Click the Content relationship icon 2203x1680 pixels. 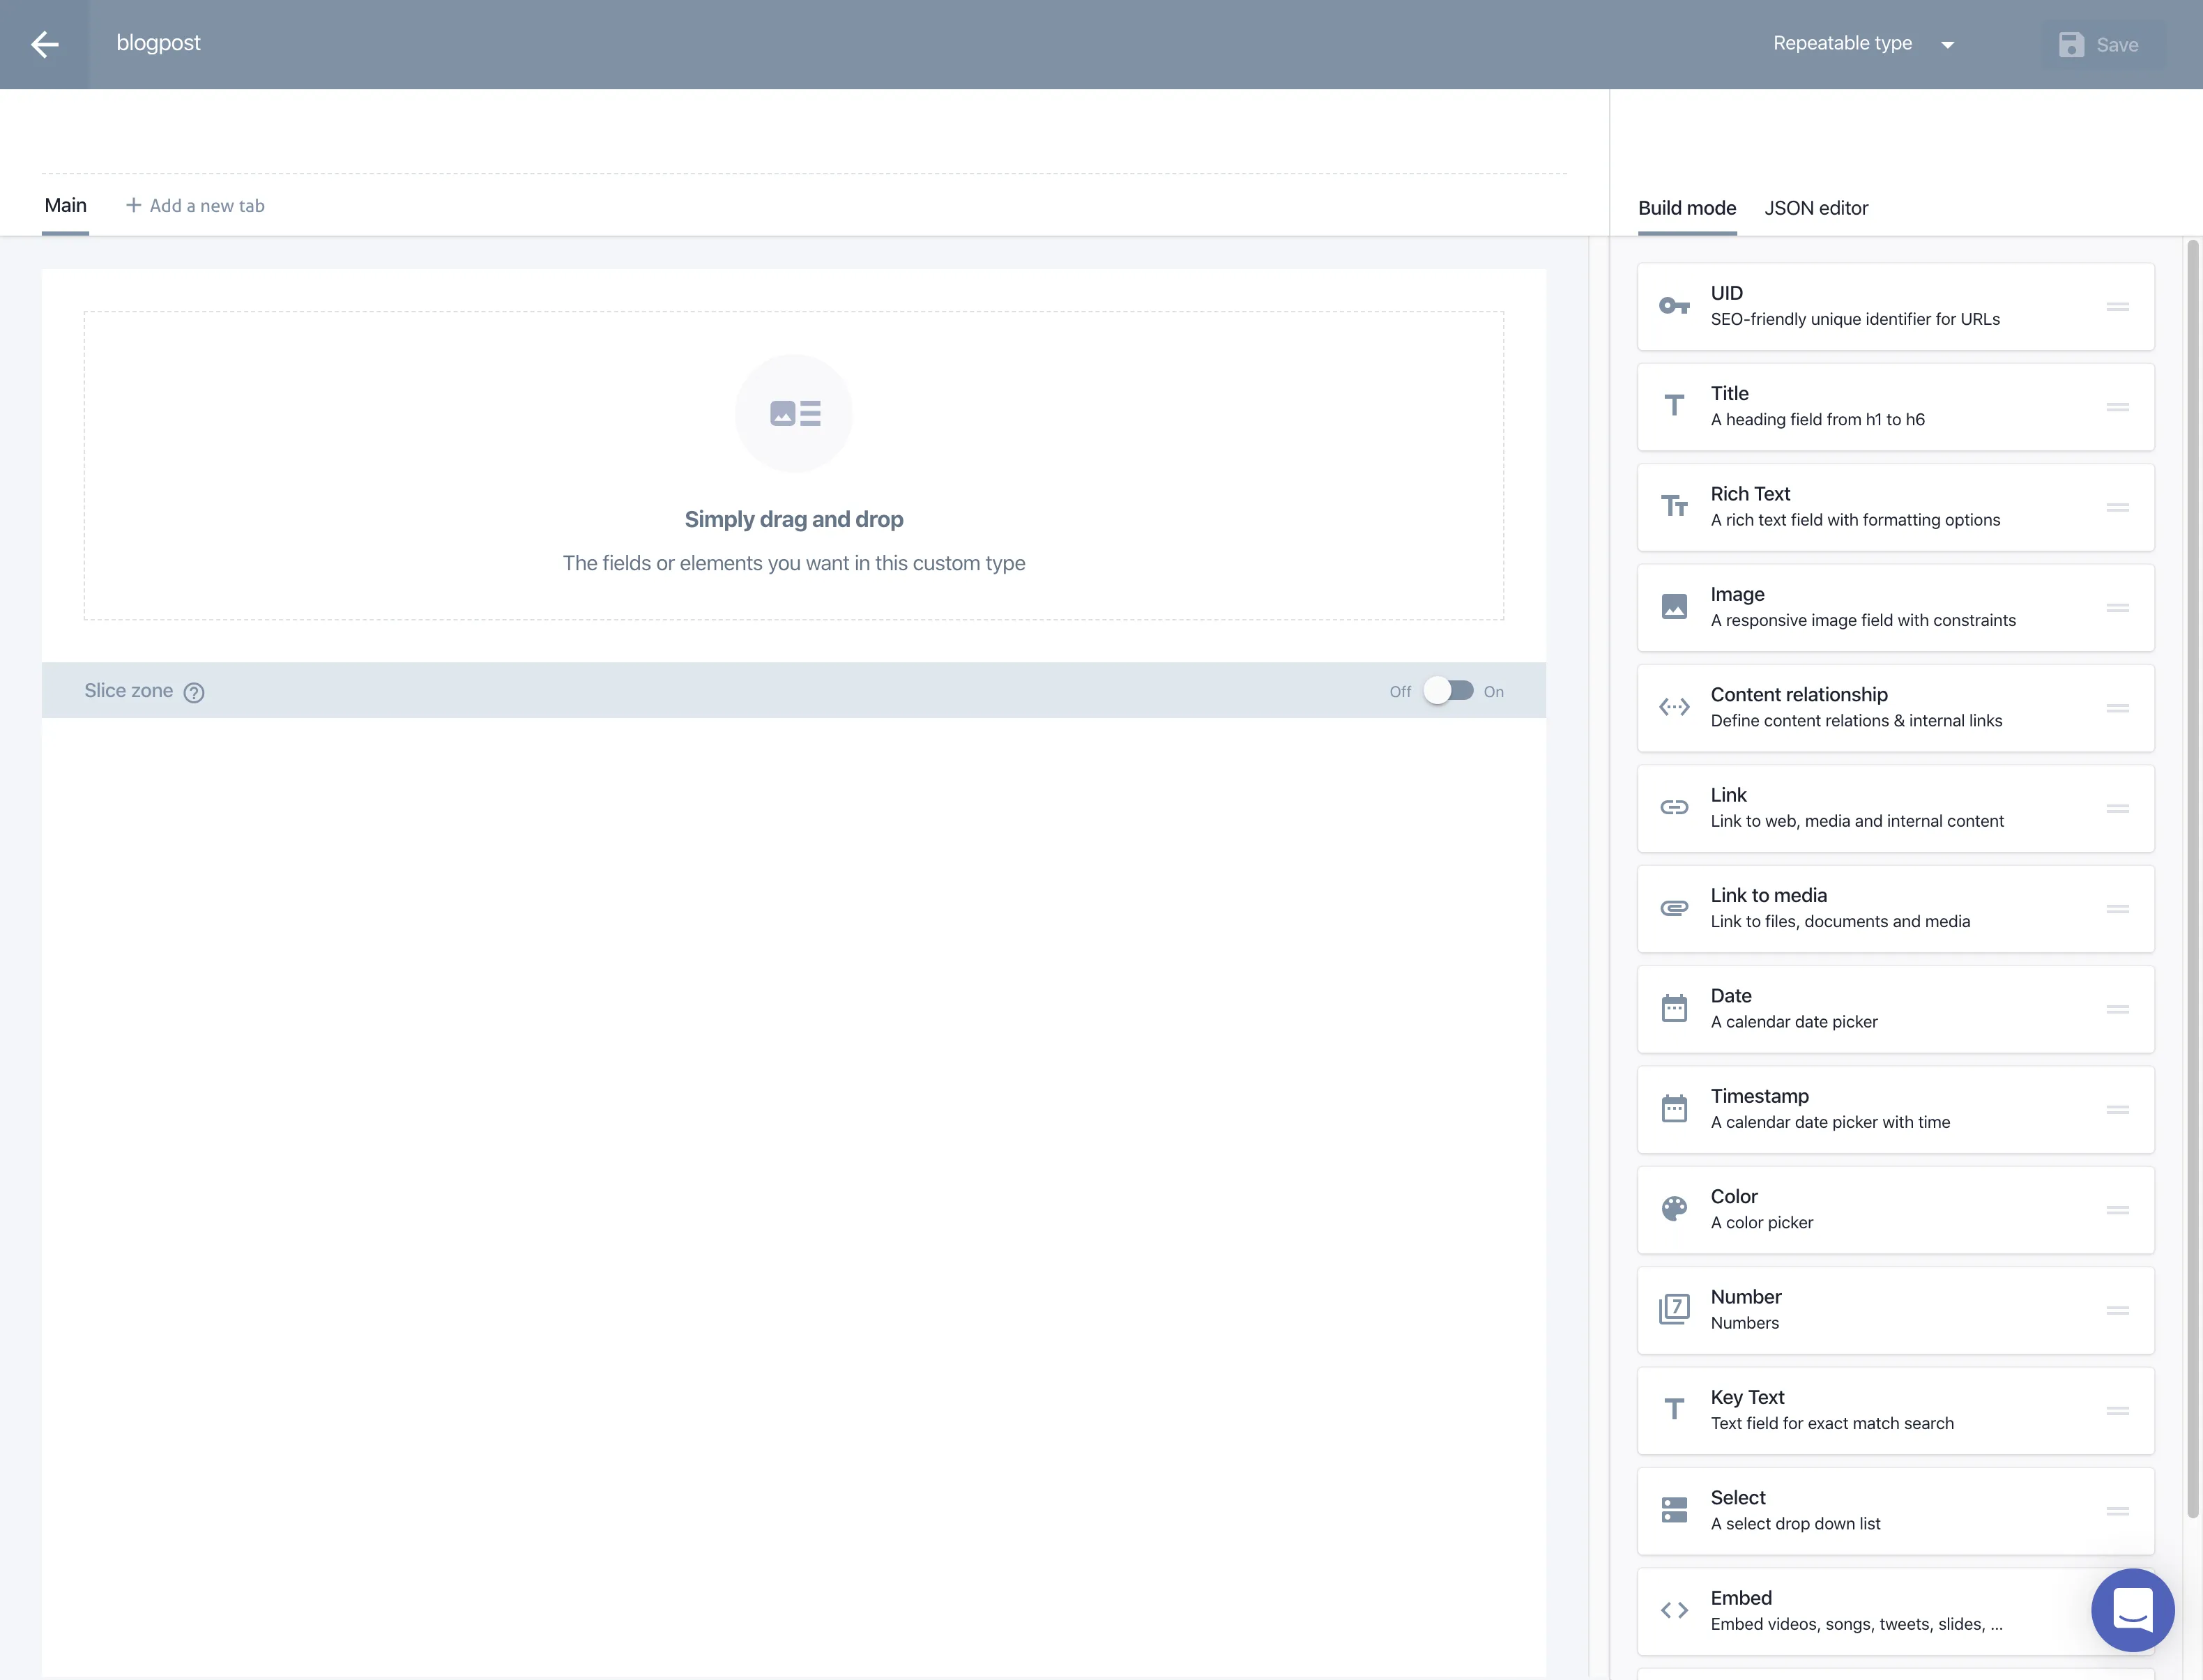coord(1674,707)
